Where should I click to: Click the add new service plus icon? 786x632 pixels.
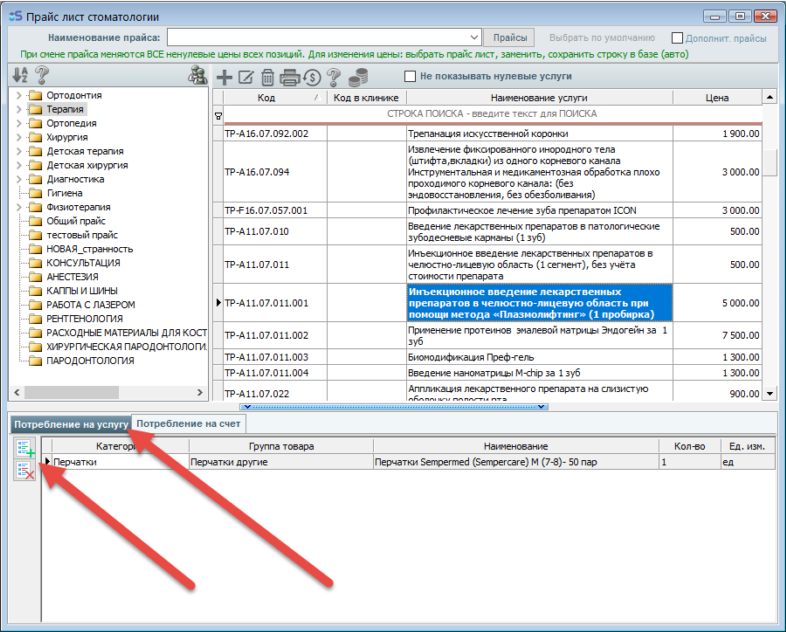[224, 77]
